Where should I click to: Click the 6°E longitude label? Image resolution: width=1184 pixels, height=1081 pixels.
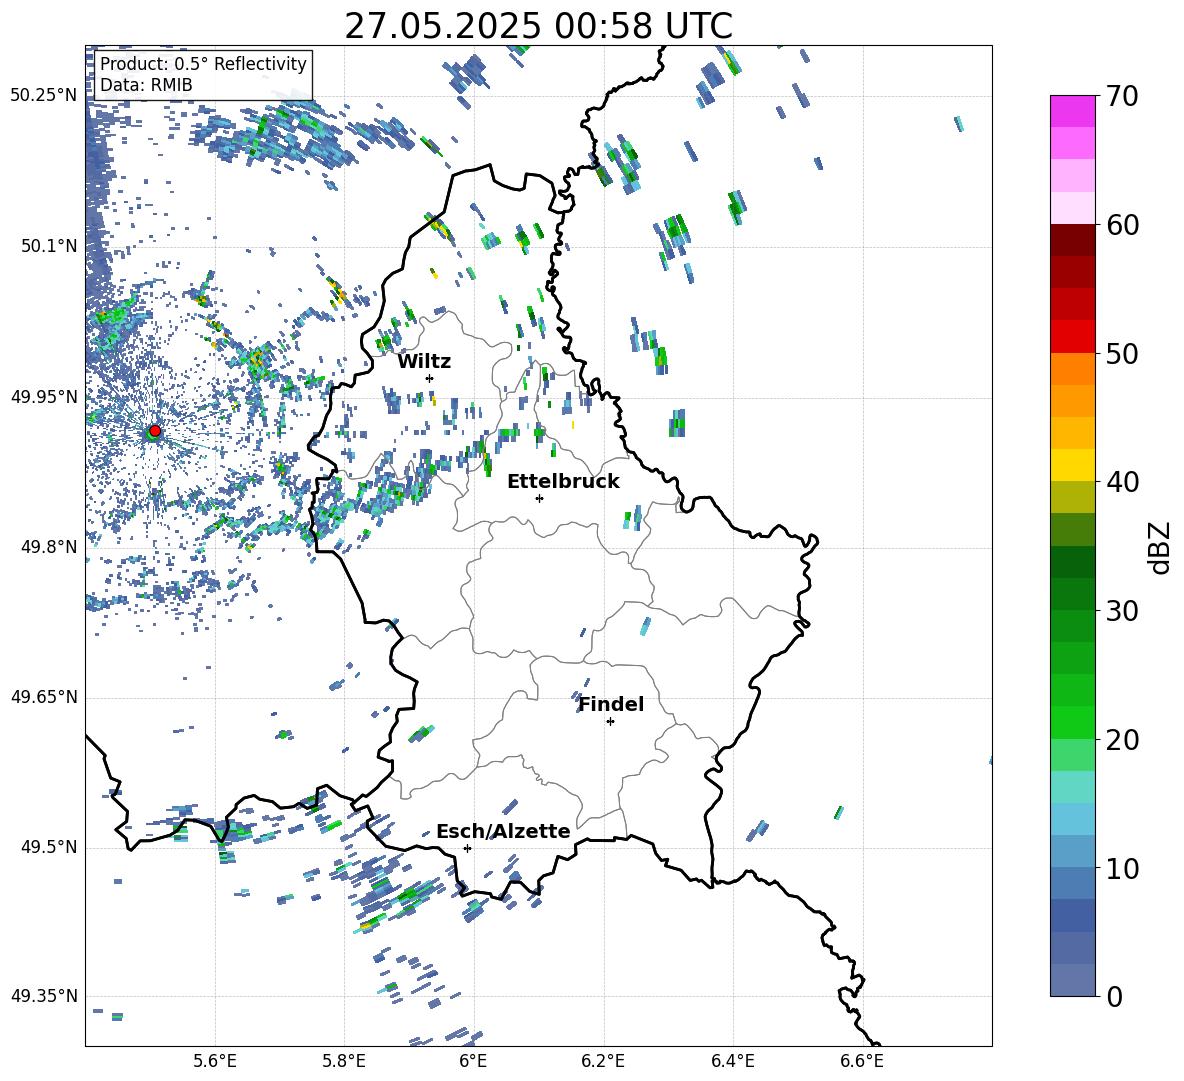point(473,1061)
